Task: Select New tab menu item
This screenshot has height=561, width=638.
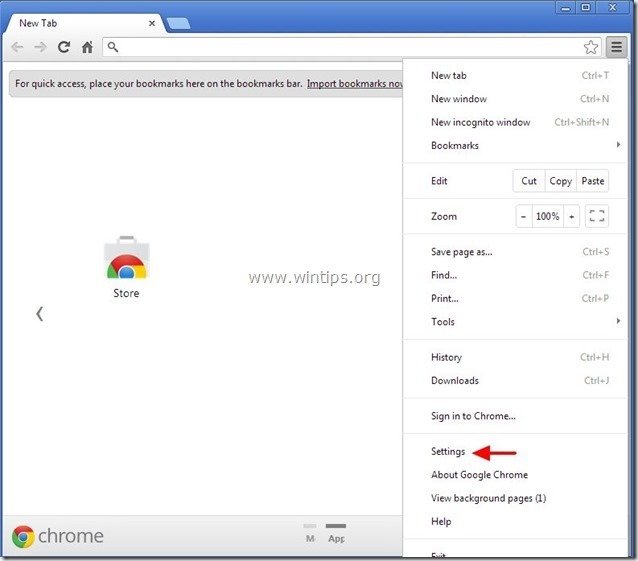Action: click(x=515, y=76)
